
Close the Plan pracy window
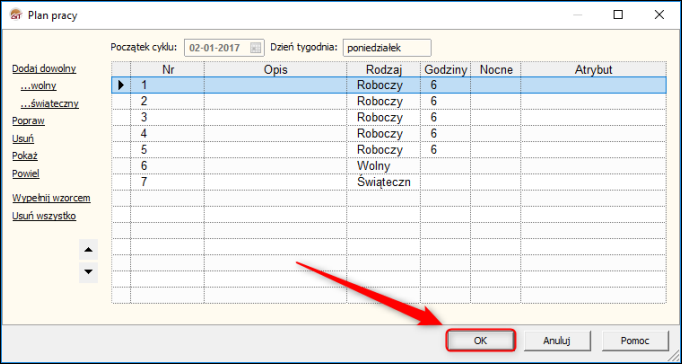point(659,15)
